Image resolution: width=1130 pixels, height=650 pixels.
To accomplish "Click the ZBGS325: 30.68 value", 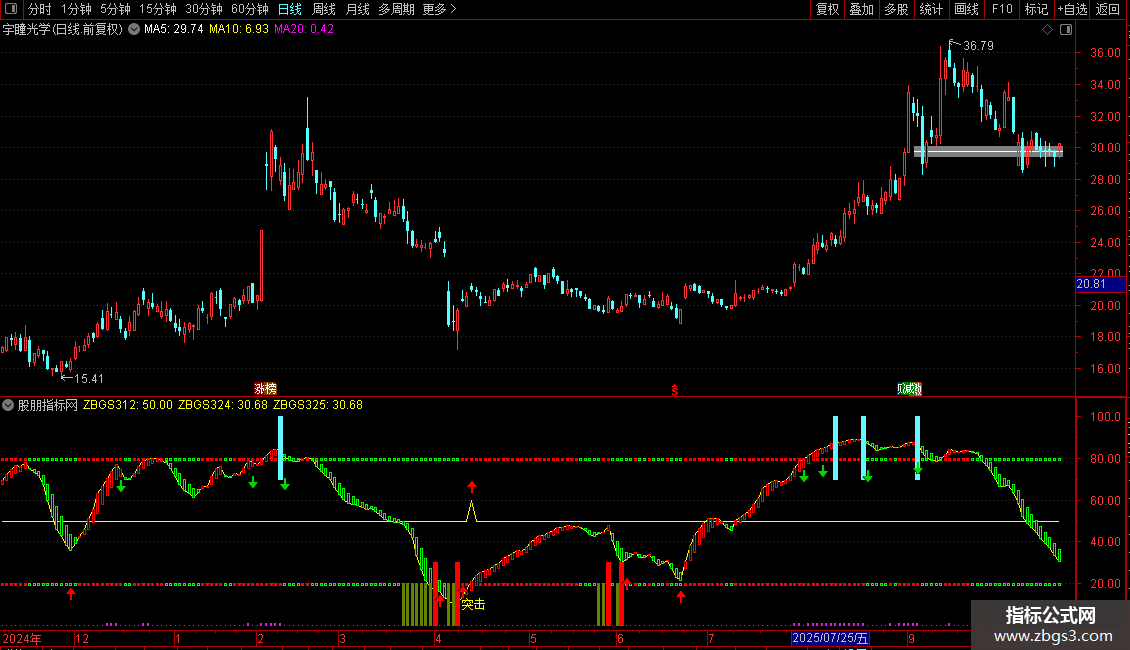I will tap(318, 405).
